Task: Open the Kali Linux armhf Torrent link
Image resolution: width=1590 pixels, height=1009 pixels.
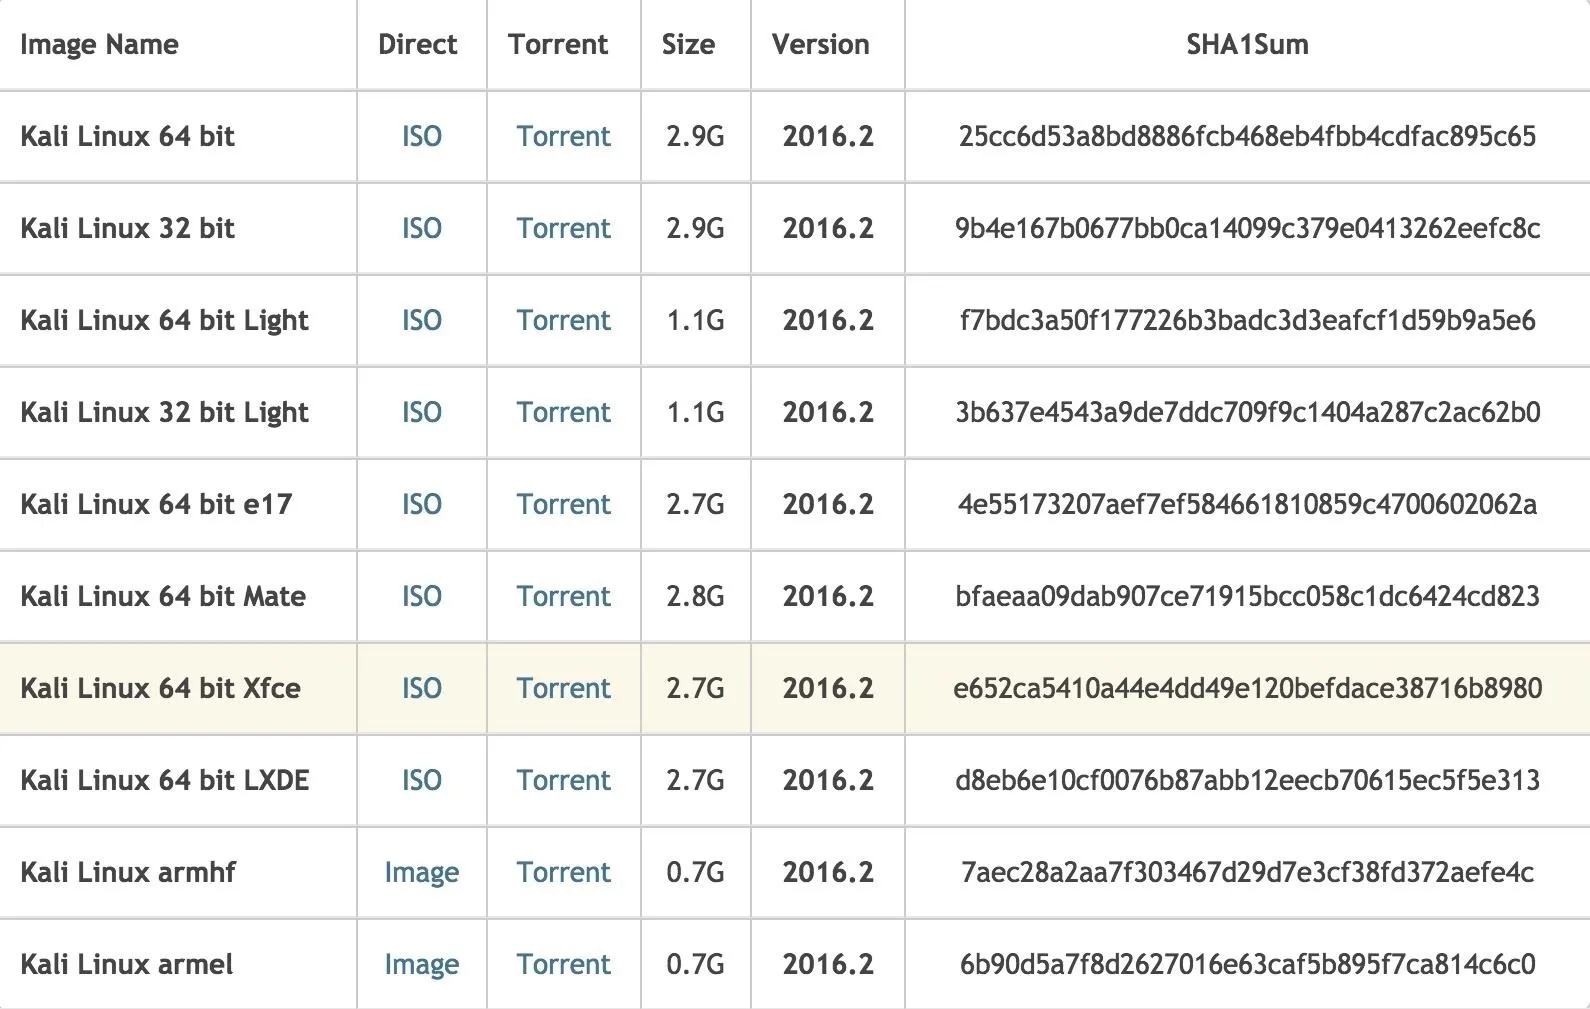Action: [563, 872]
